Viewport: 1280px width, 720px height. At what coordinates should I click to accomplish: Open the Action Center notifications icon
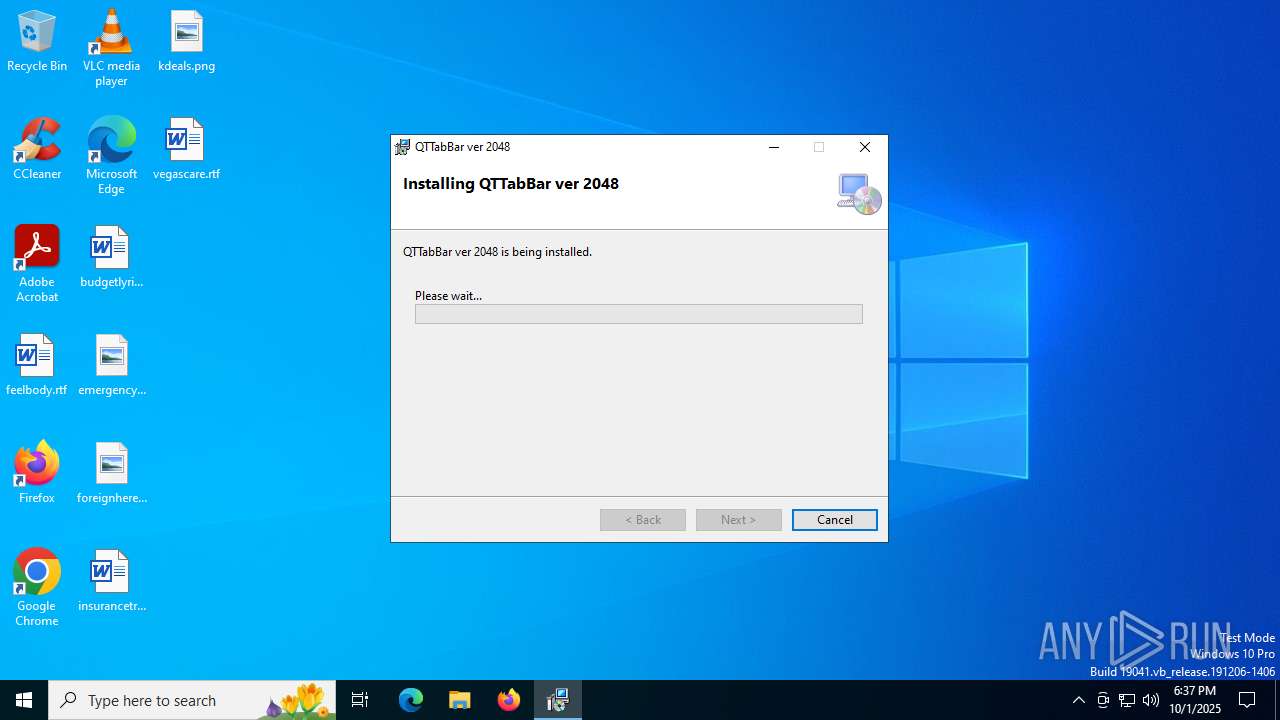click(x=1247, y=700)
